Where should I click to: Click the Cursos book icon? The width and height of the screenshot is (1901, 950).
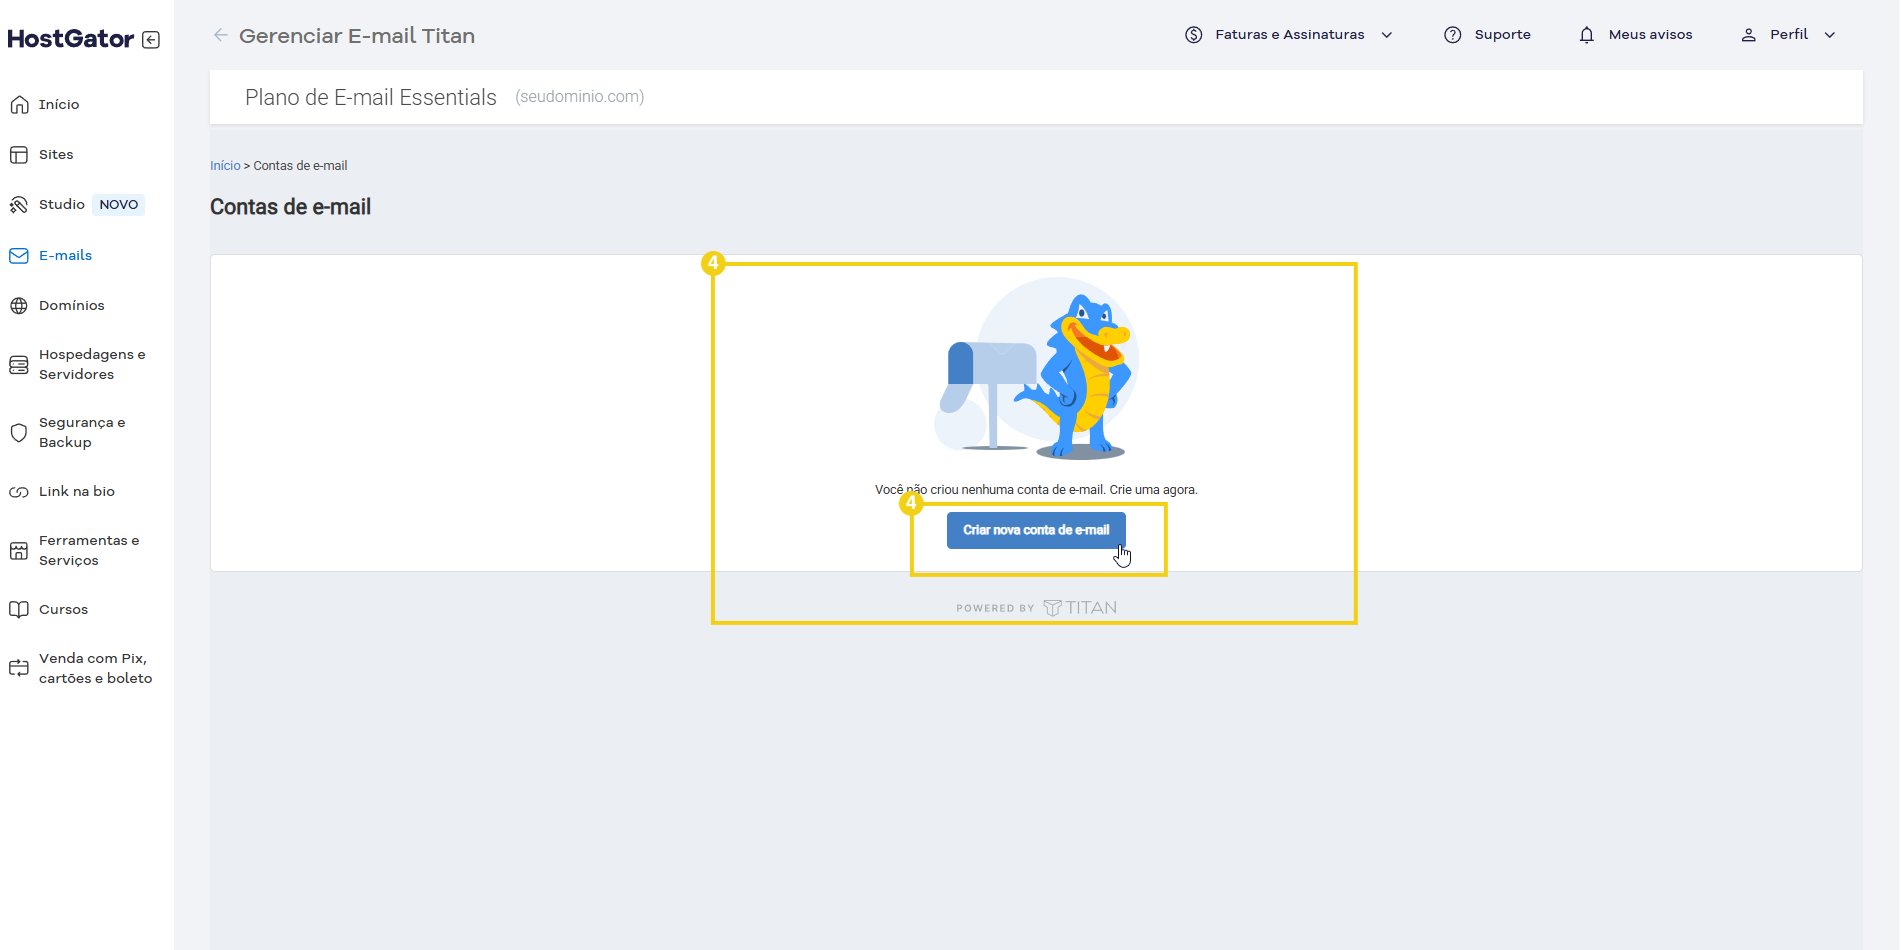[19, 610]
